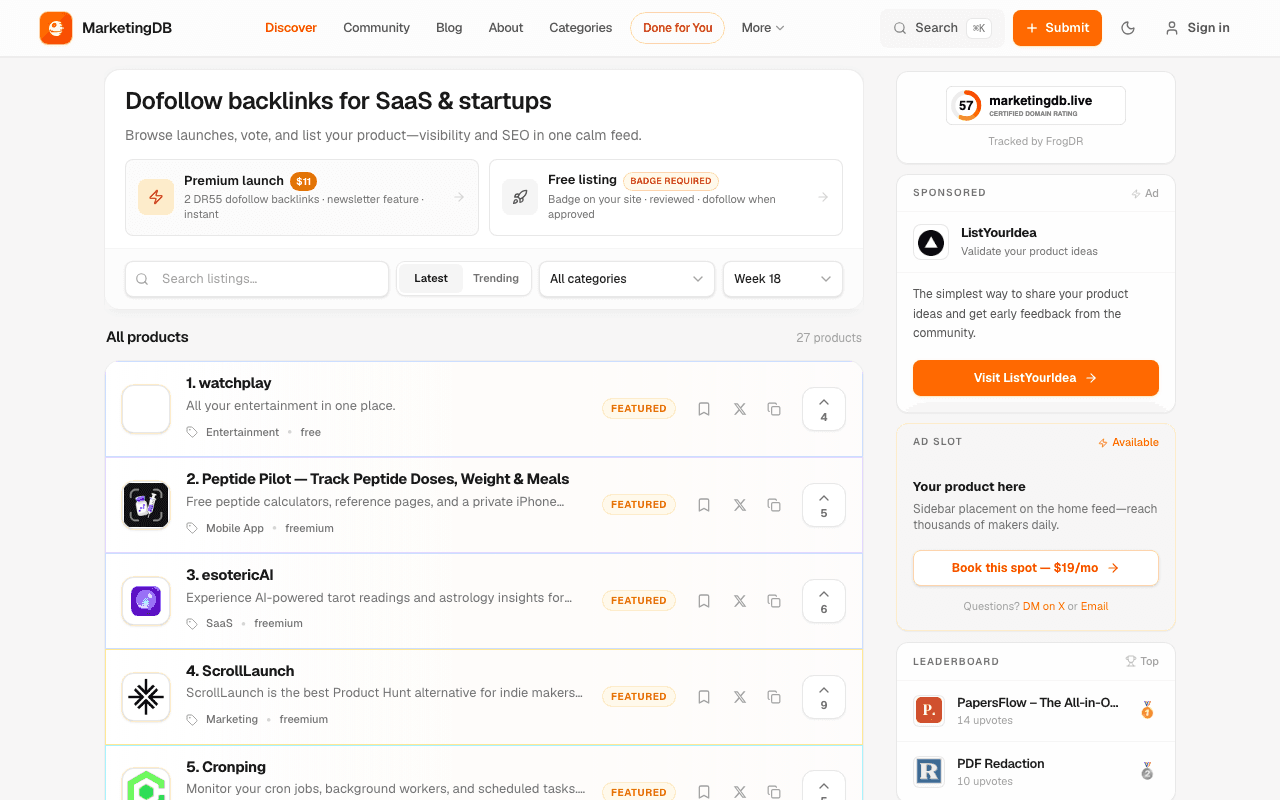
Task: Click the Tracked by FrogDR text
Action: pyautogui.click(x=1036, y=141)
